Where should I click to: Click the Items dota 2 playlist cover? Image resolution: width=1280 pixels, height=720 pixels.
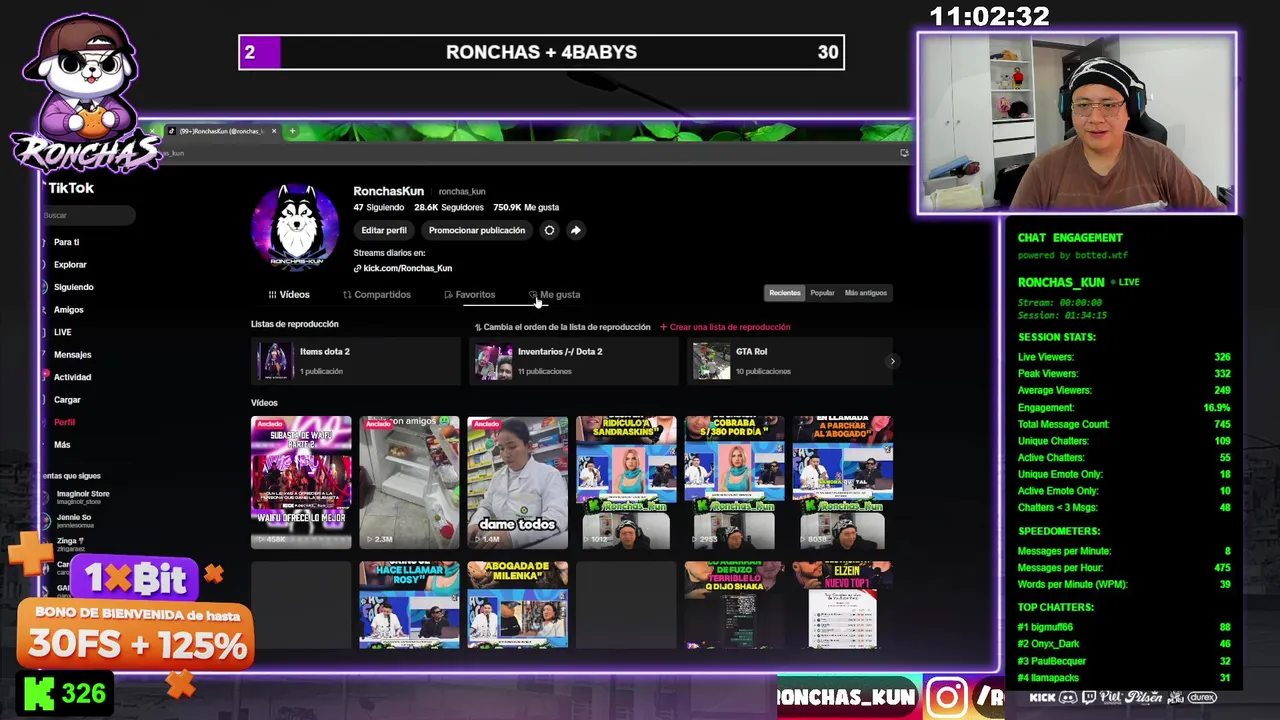coord(274,360)
